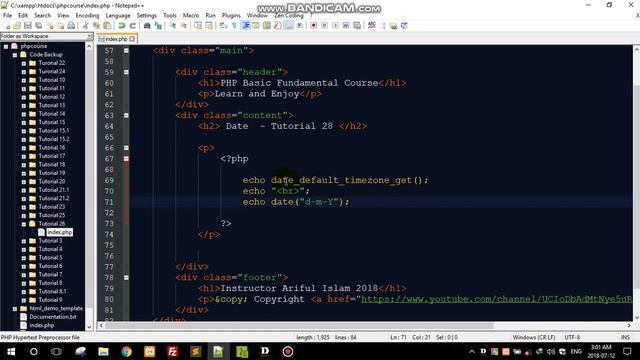Screen dimensions: 640x360
Task: Click the editor vertical scrollbar
Action: coord(636,182)
